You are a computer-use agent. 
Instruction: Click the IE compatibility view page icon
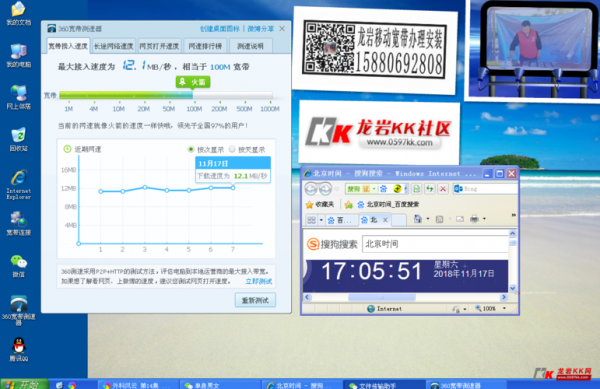(416, 189)
